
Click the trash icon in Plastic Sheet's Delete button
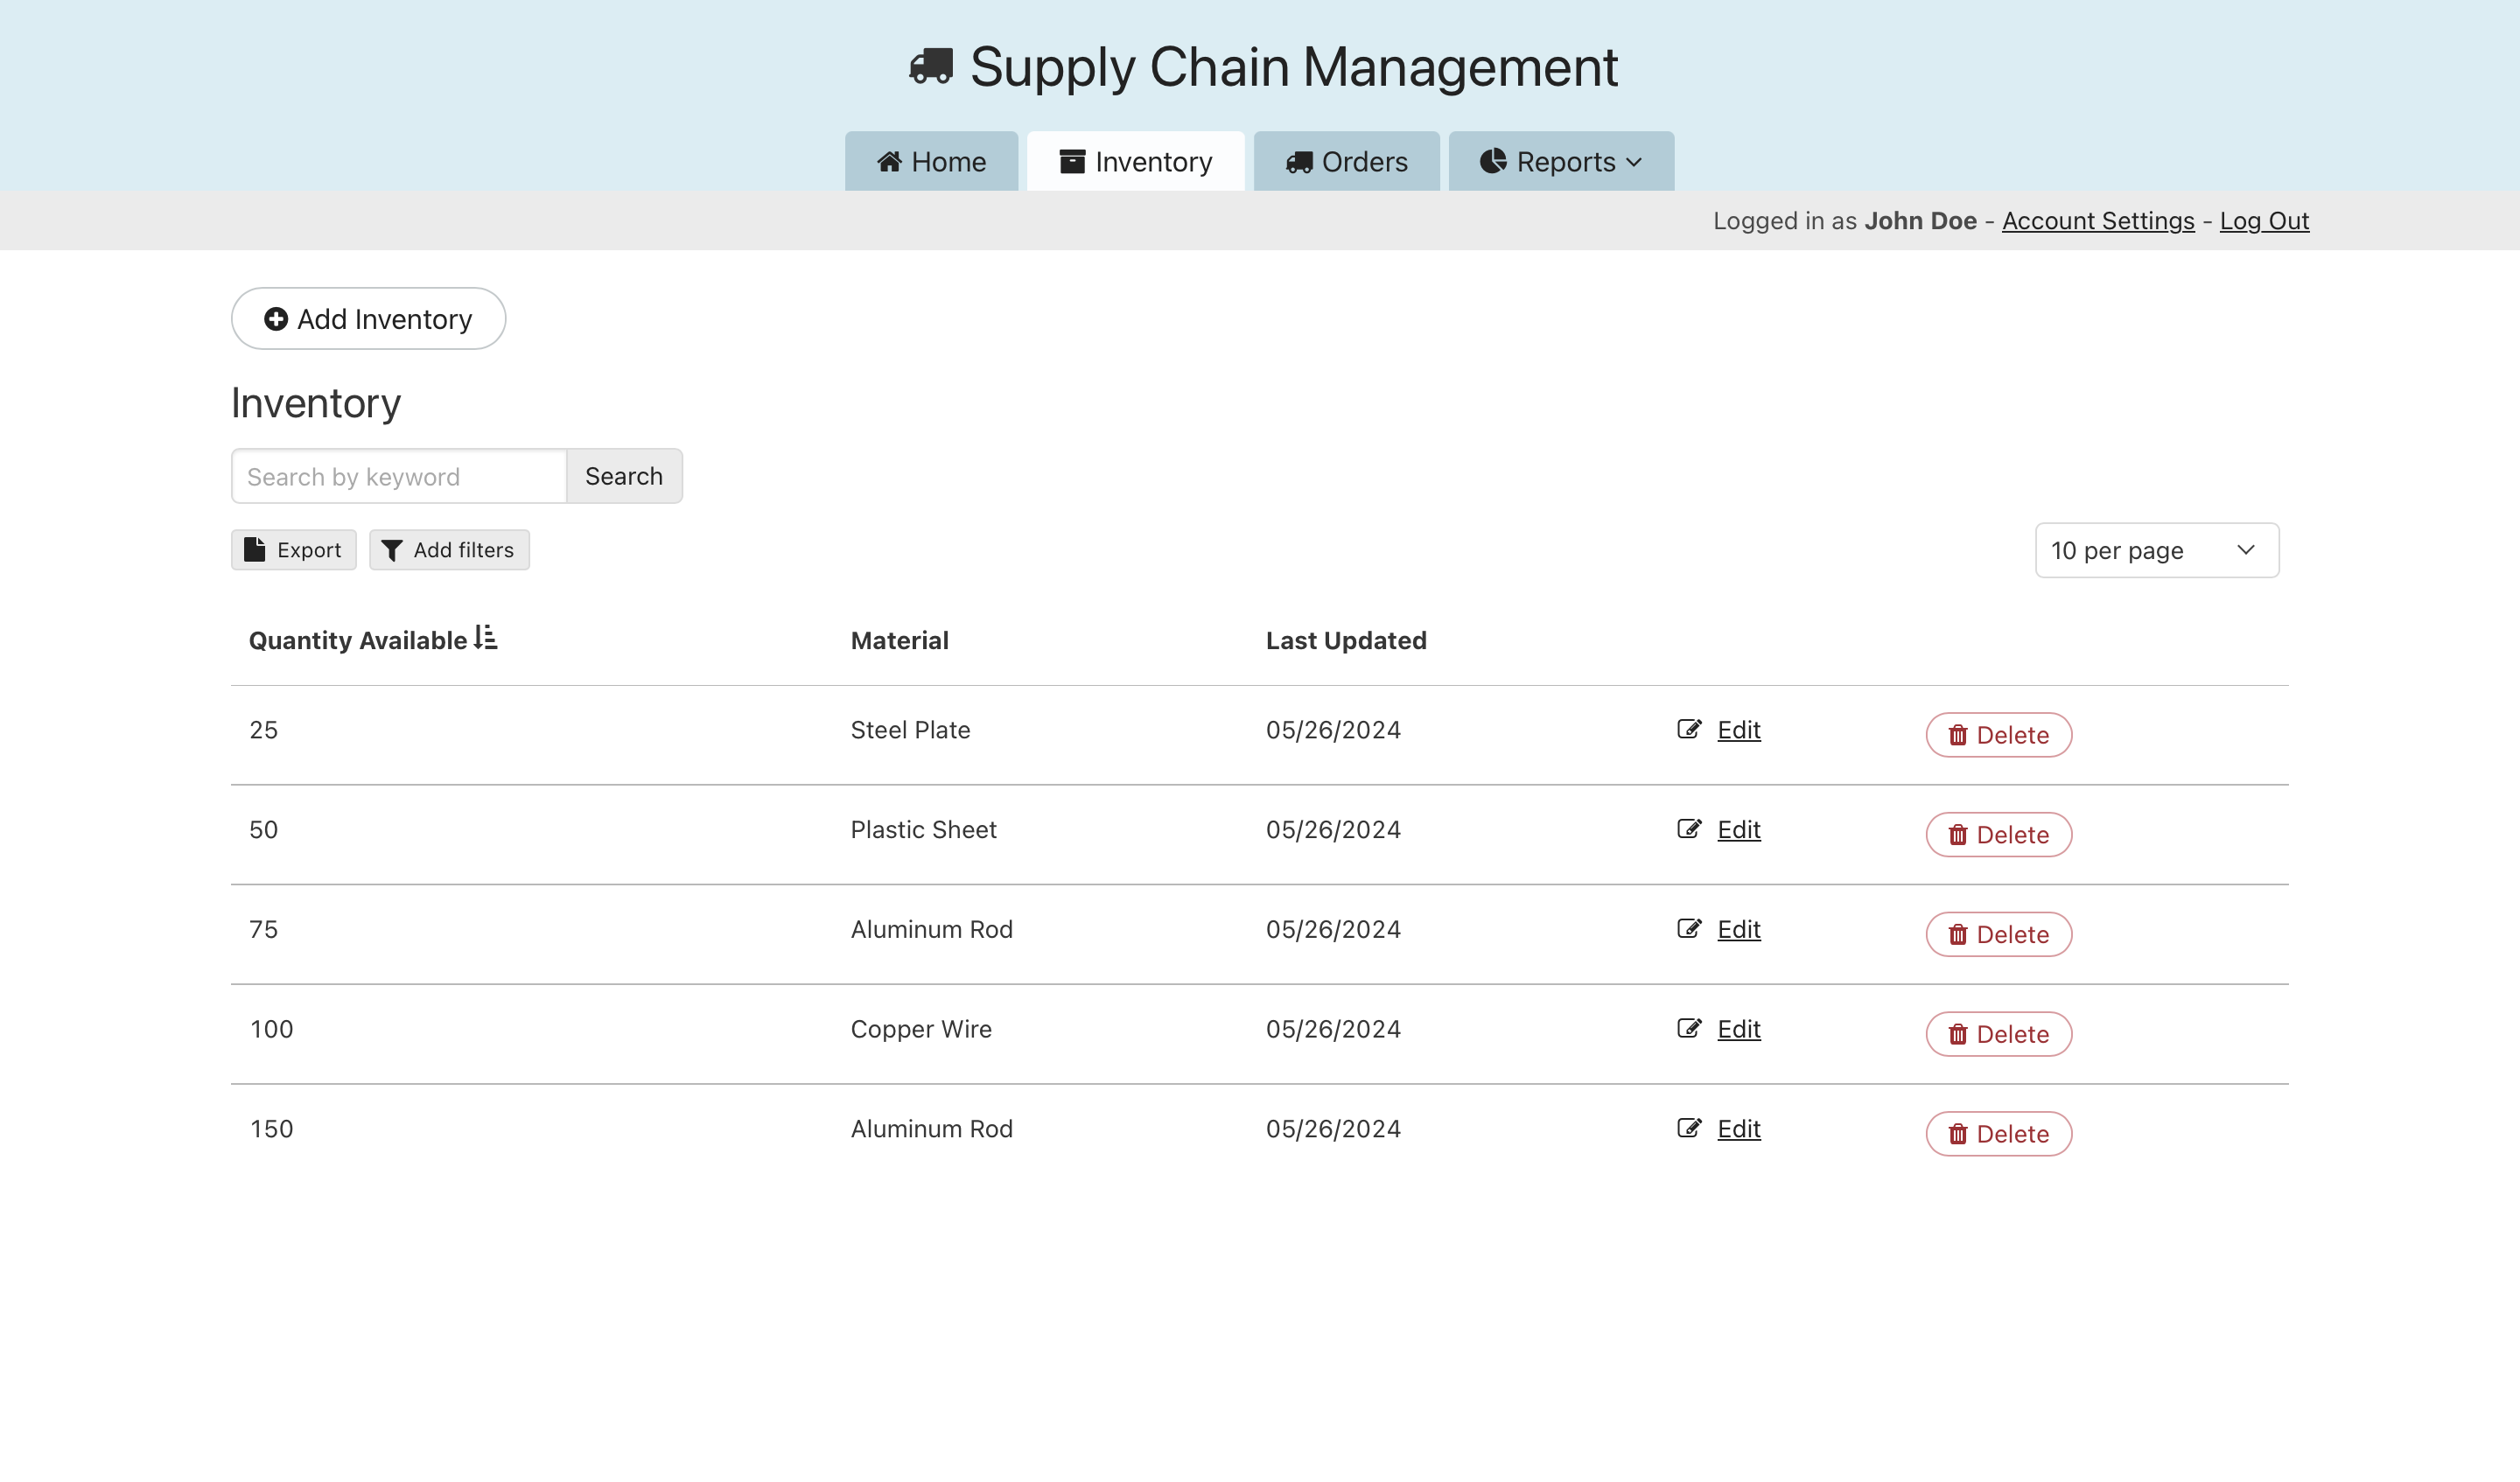1957,835
